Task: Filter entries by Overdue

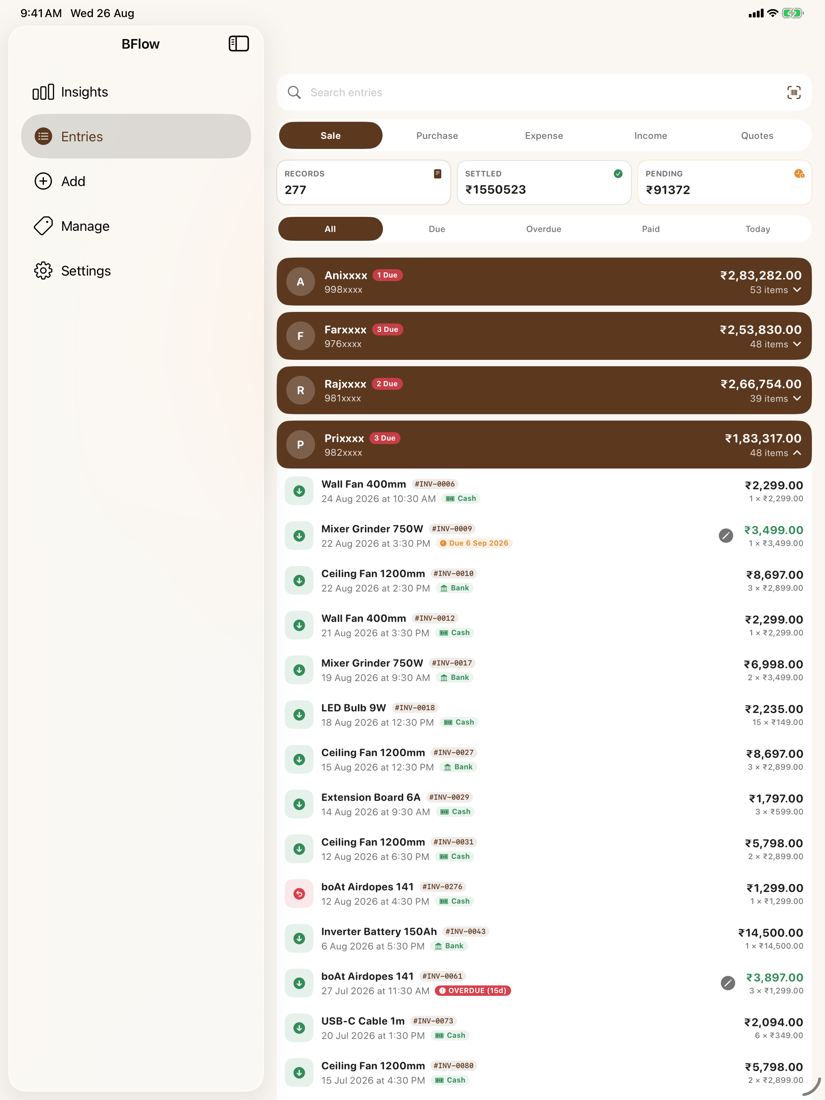Action: coord(544,229)
